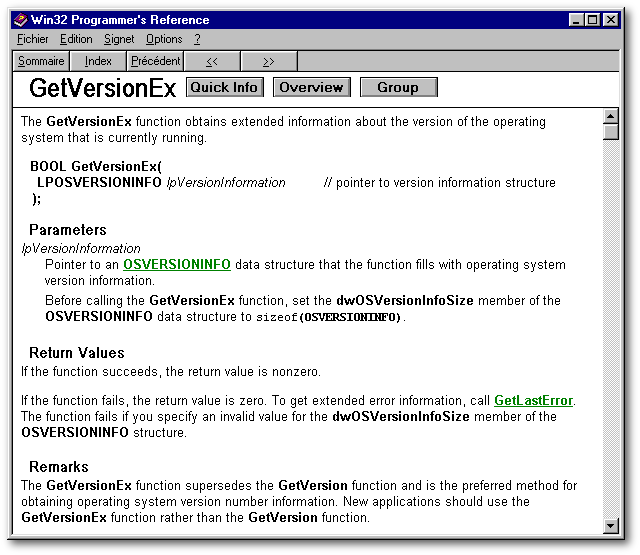
Task: Click the Index toolbar button
Action: click(x=98, y=61)
